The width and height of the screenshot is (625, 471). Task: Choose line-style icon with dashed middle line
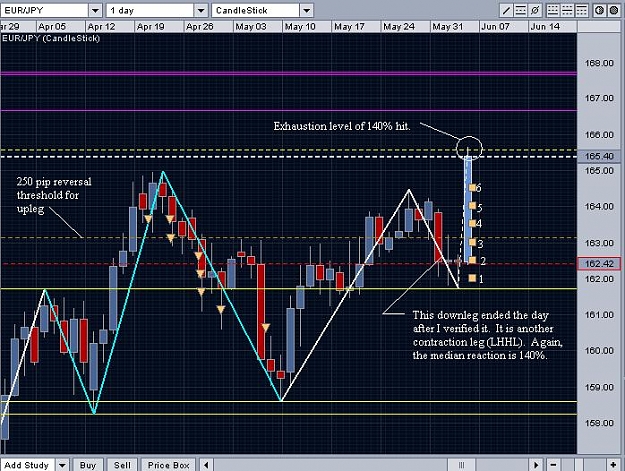(x=521, y=11)
